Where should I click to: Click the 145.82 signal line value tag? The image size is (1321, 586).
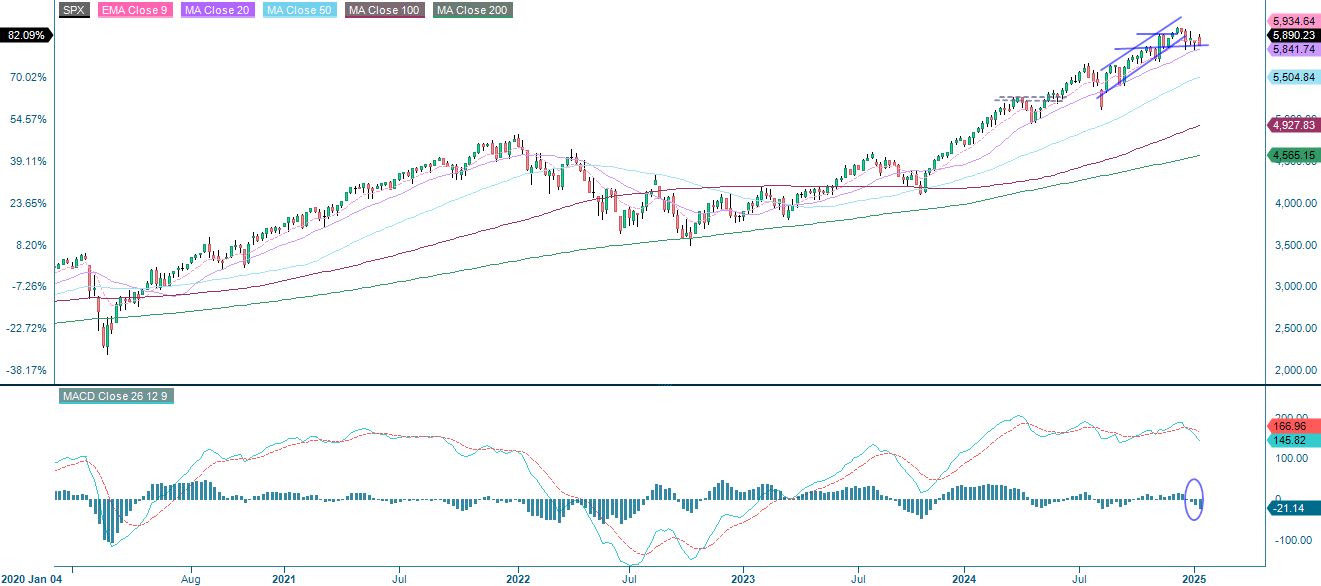click(x=1289, y=440)
